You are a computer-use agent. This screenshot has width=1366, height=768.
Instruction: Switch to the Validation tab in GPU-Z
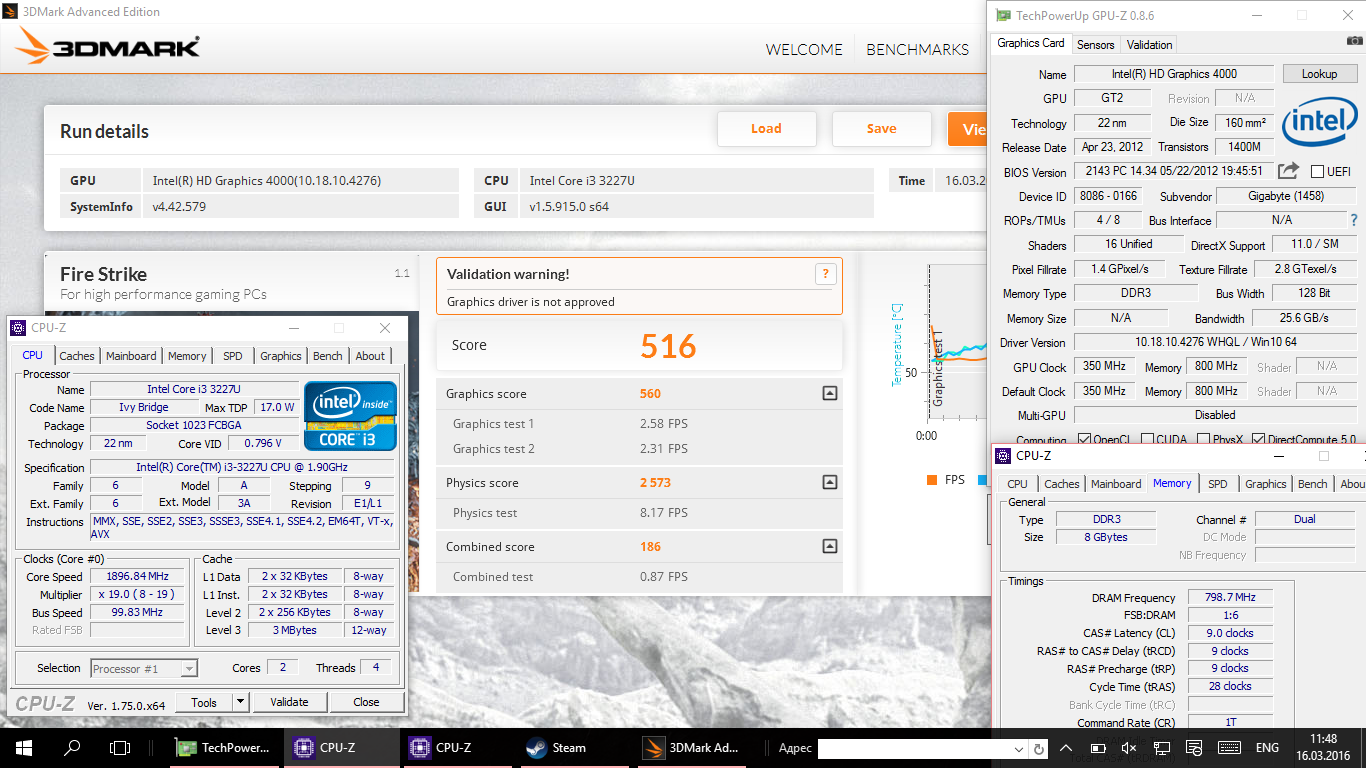click(1149, 45)
